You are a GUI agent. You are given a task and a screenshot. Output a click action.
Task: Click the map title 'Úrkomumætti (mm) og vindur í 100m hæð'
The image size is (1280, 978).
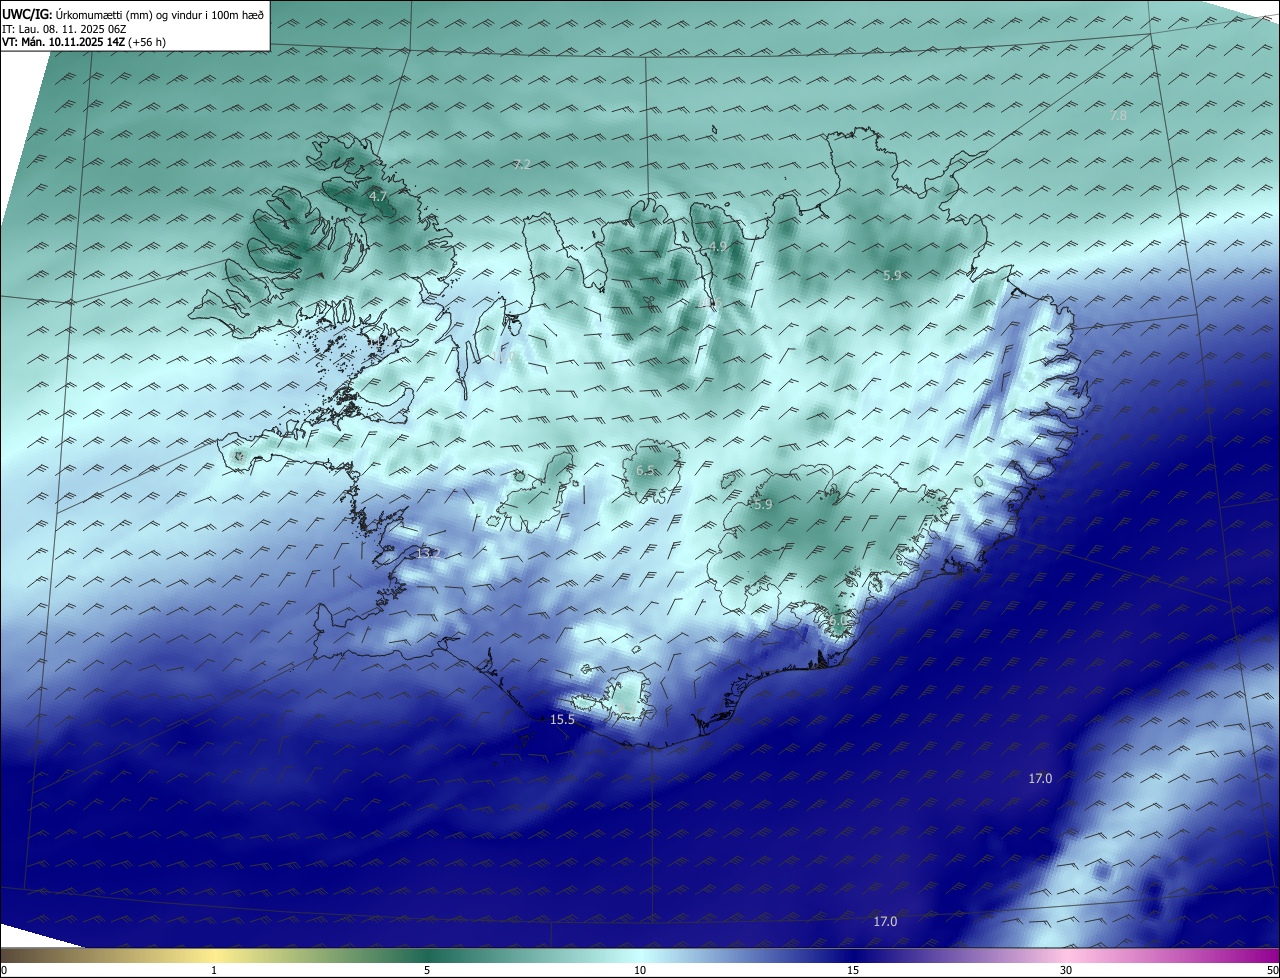pyautogui.click(x=160, y=14)
